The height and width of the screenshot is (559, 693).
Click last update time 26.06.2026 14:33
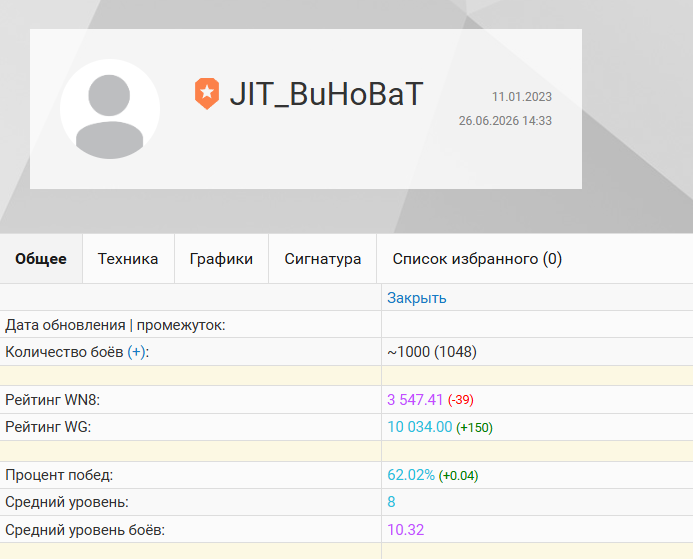[x=505, y=121]
